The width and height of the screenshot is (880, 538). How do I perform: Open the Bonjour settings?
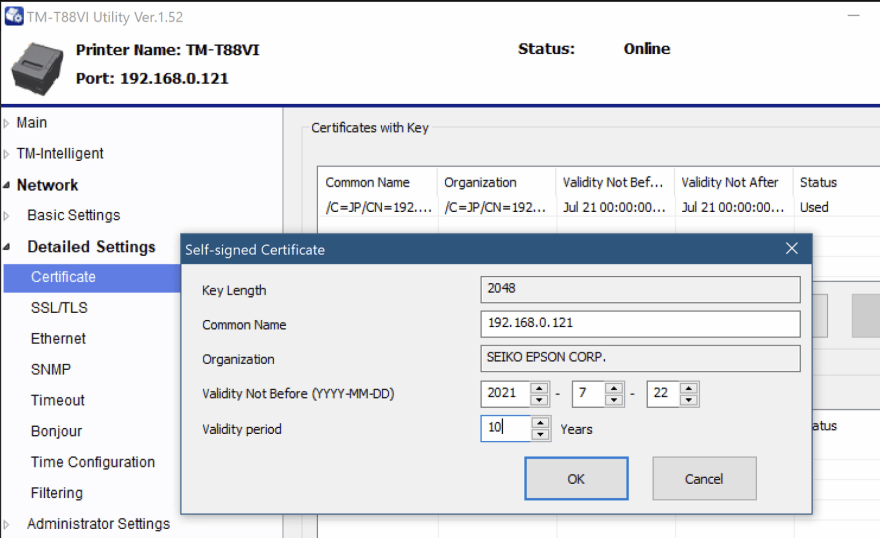[56, 431]
